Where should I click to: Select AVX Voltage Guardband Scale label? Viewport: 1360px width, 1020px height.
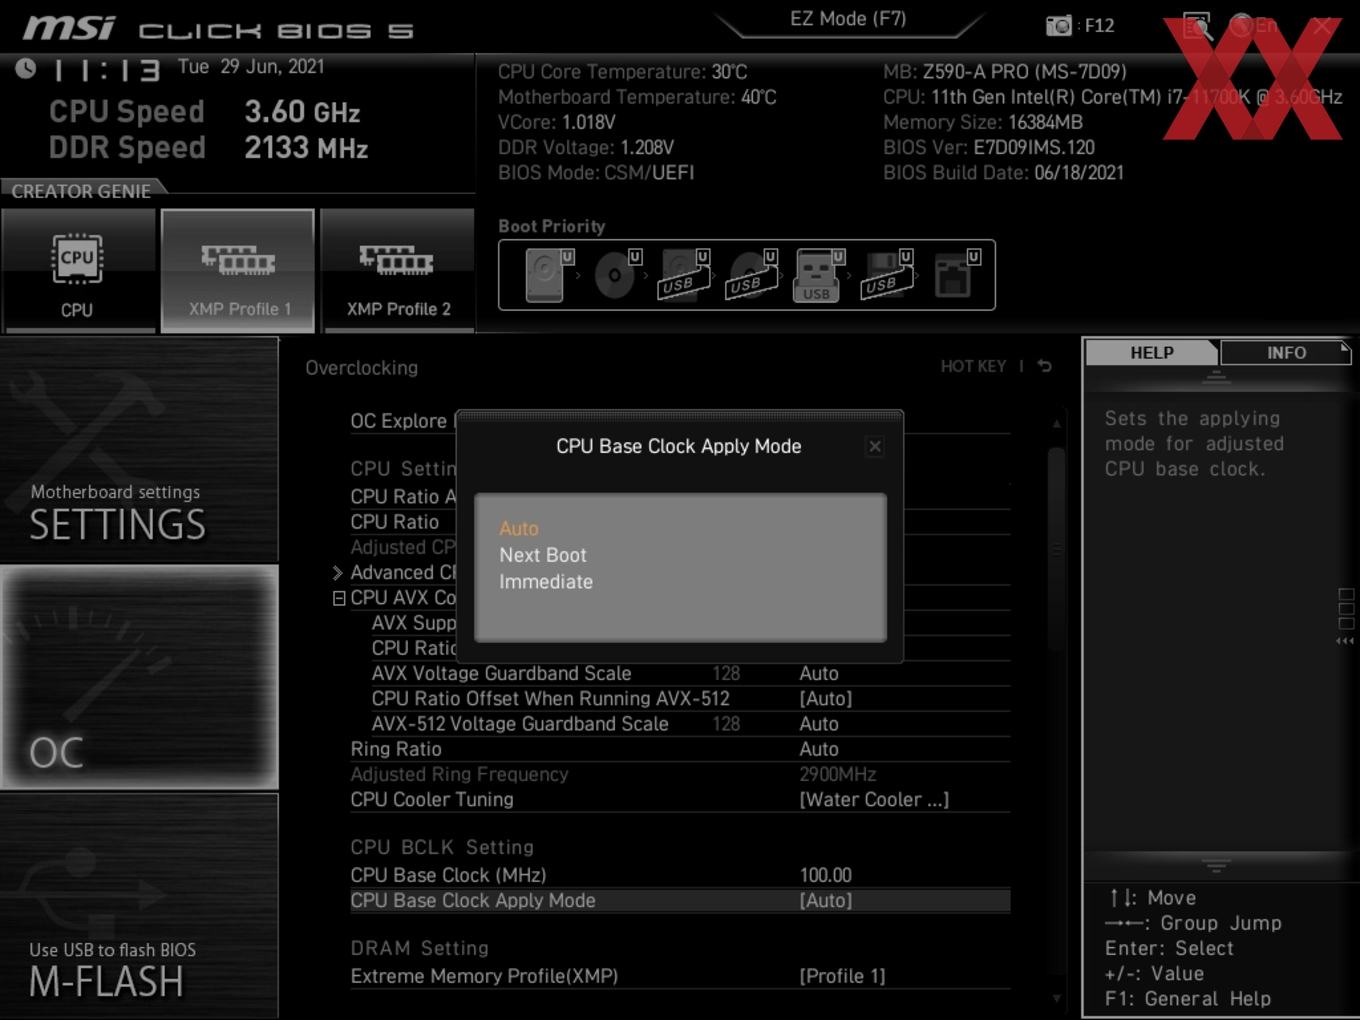click(x=502, y=674)
